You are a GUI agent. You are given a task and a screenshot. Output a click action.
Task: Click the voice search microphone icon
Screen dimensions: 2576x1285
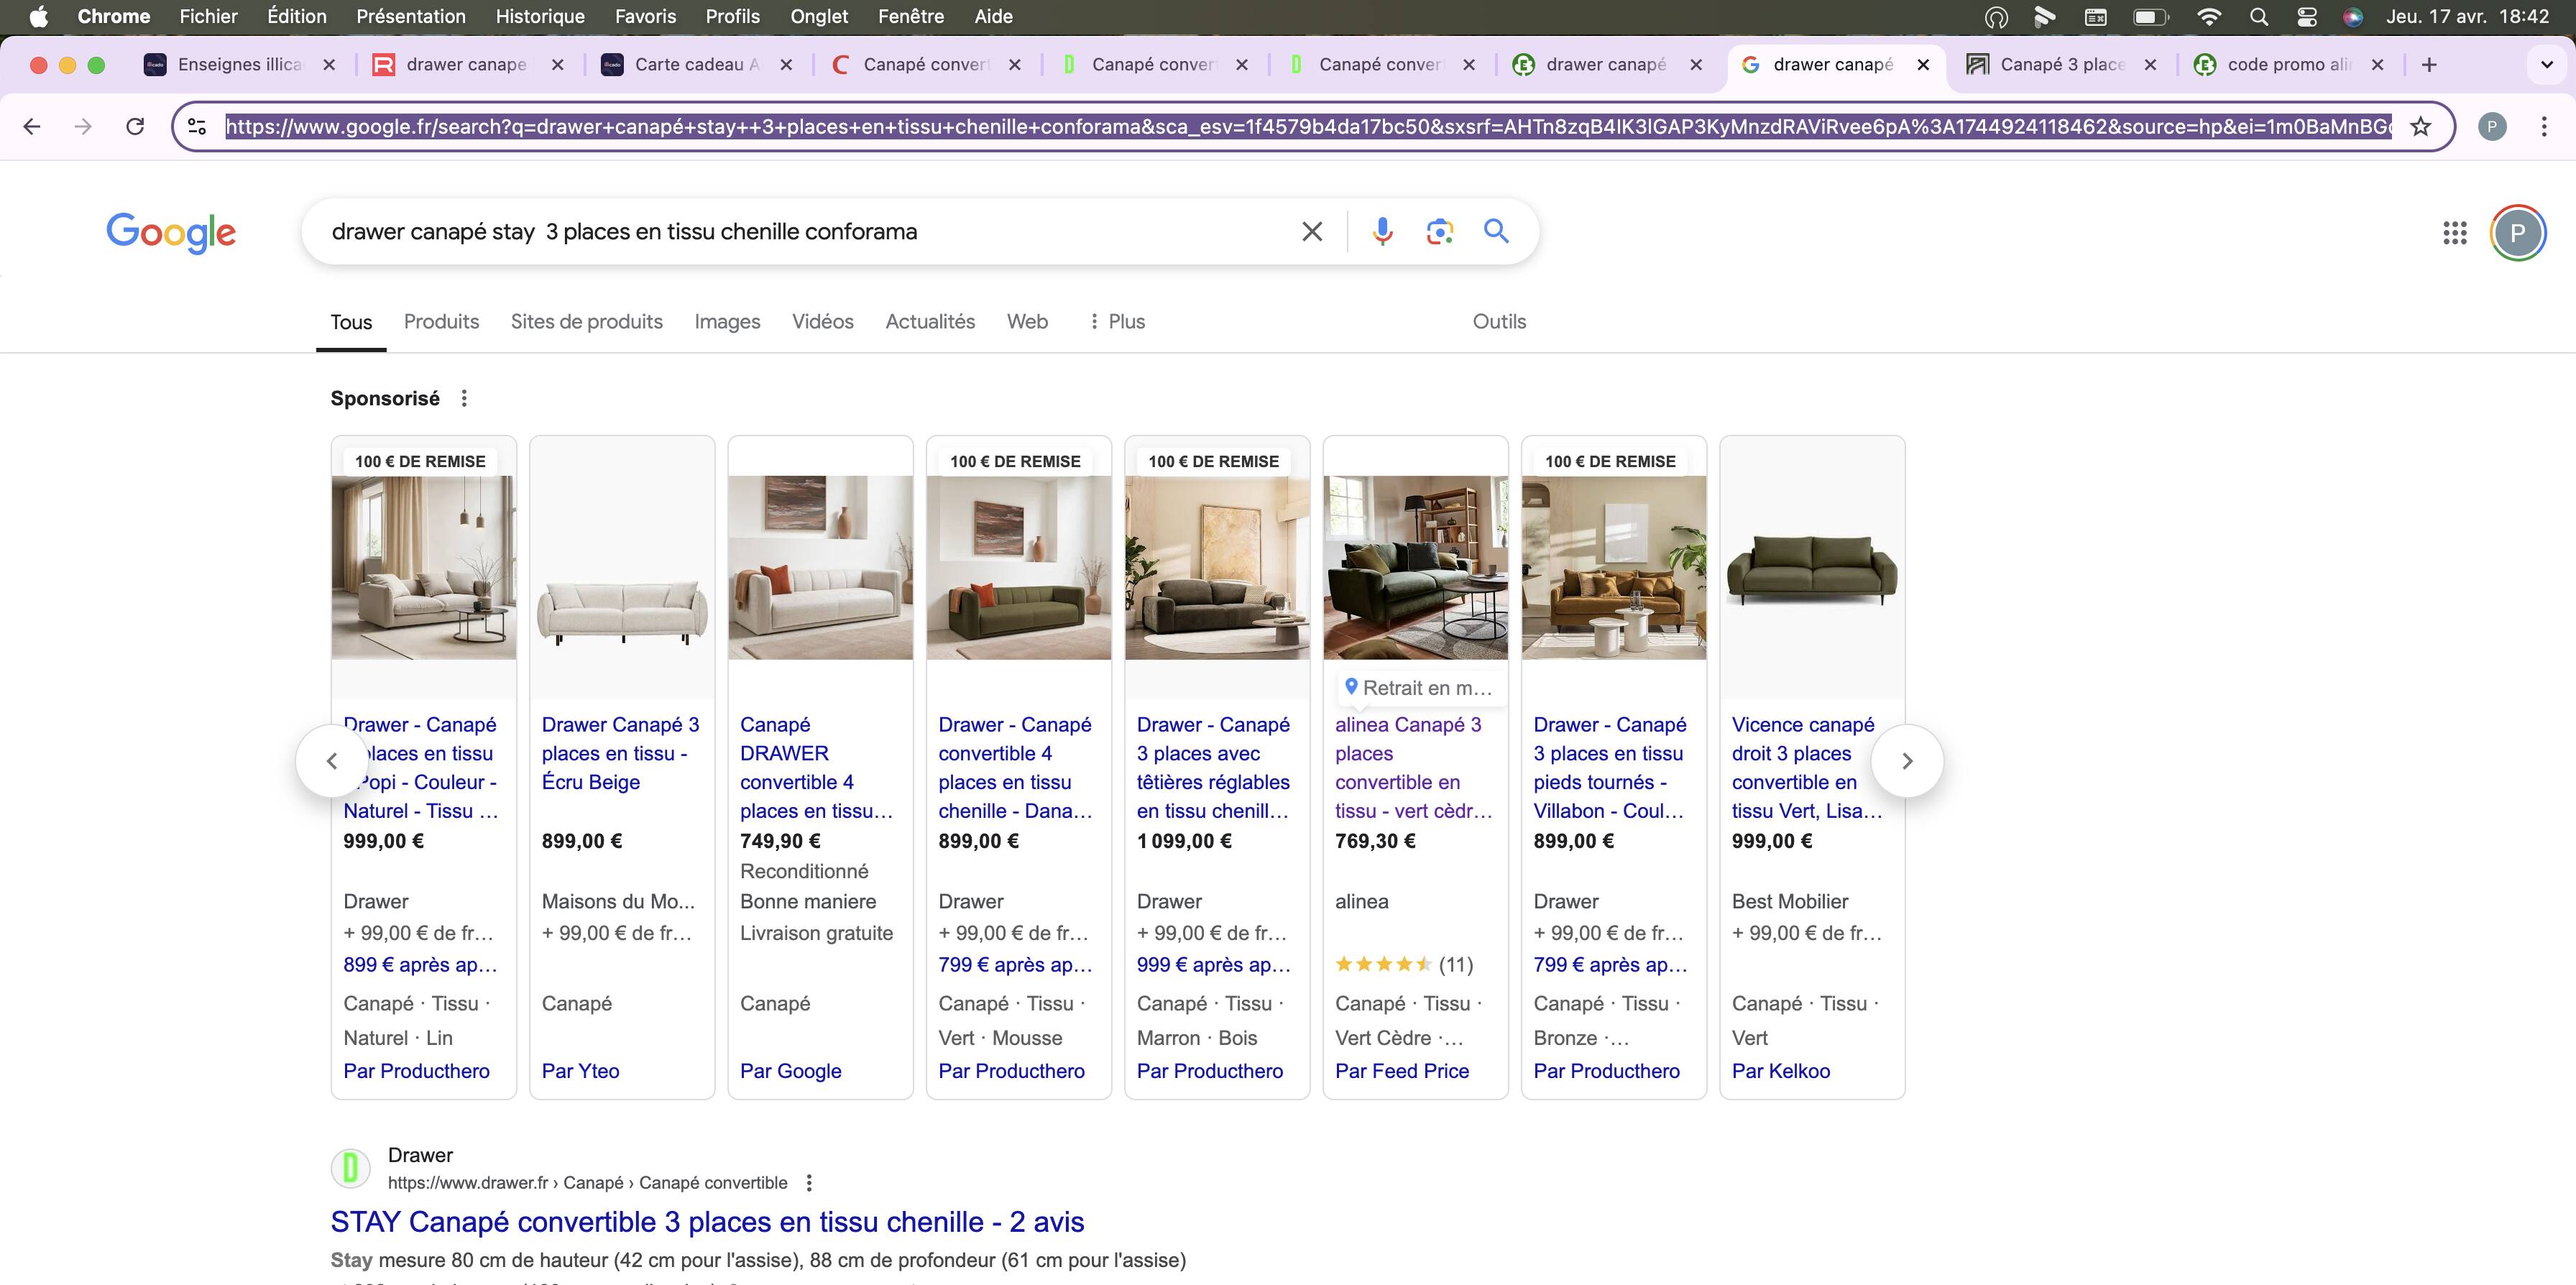point(1382,231)
